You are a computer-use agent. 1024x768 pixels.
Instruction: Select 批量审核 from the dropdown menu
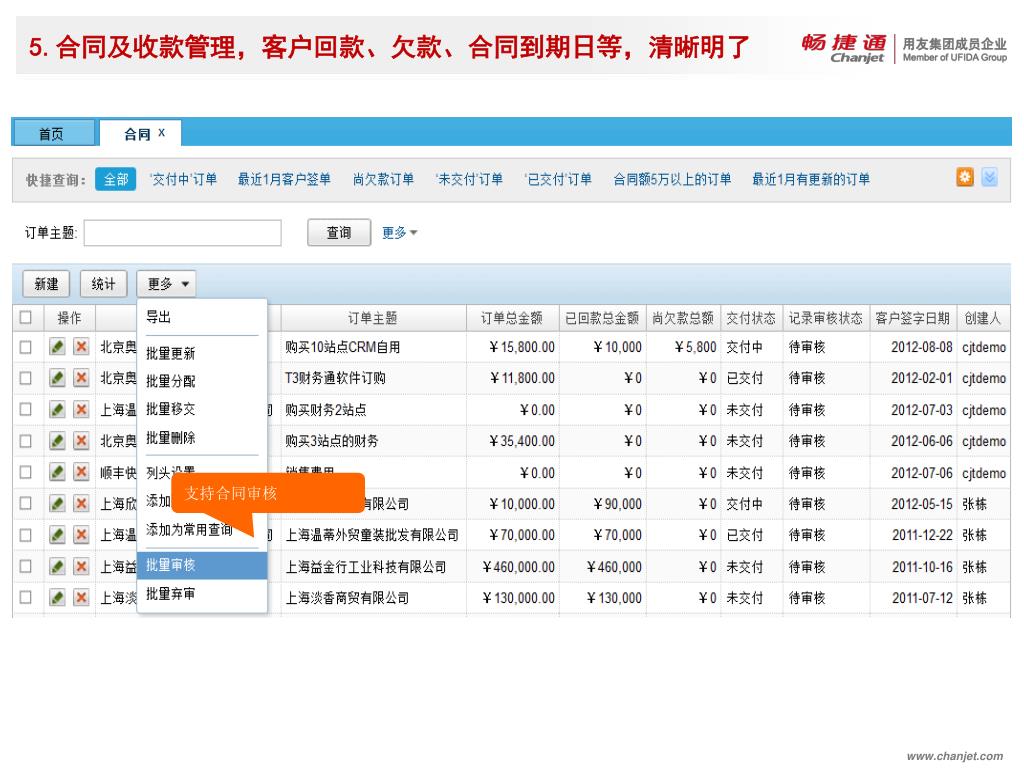171,566
